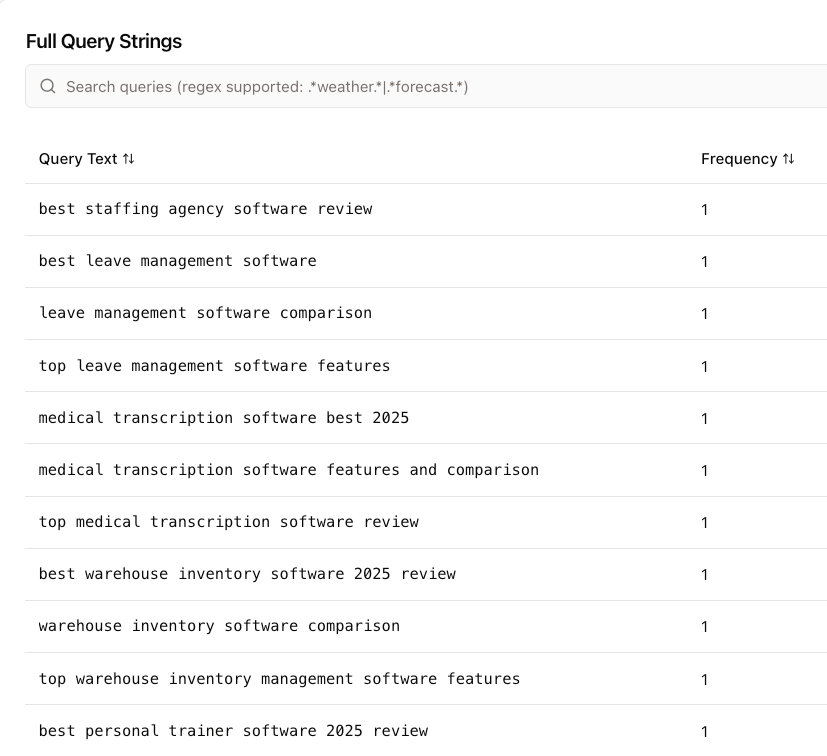Select the 'best leave management software' row

[177, 261]
